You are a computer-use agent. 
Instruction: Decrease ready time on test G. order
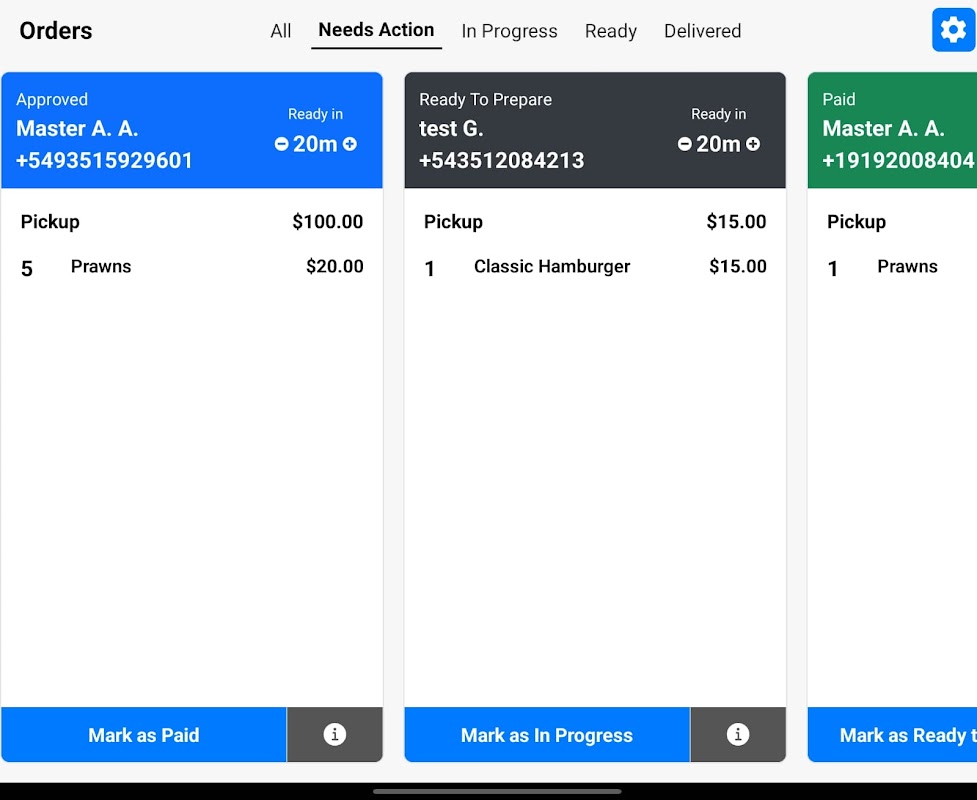pos(685,145)
